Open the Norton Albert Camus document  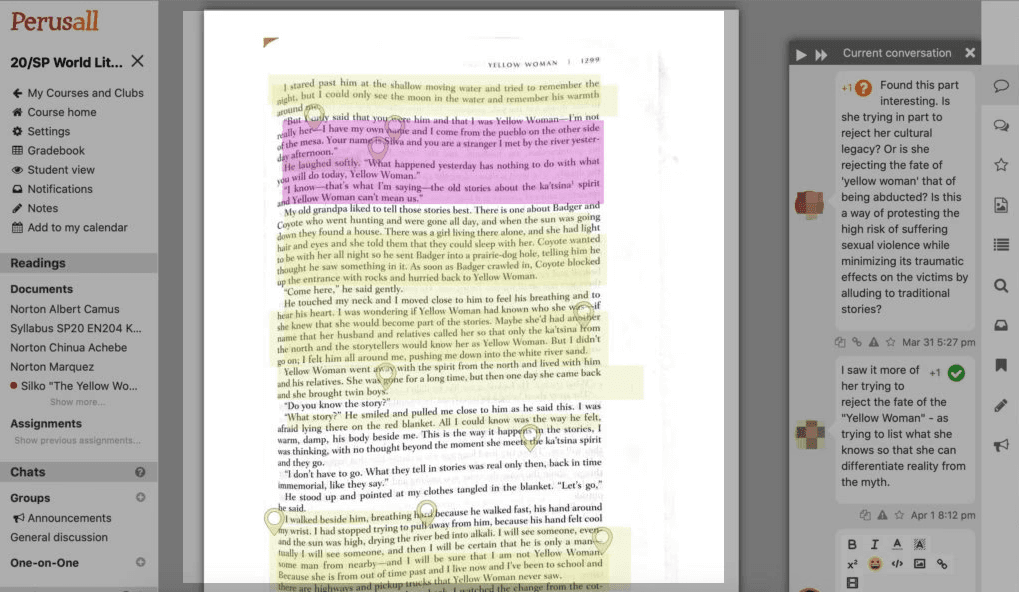pyautogui.click(x=65, y=309)
